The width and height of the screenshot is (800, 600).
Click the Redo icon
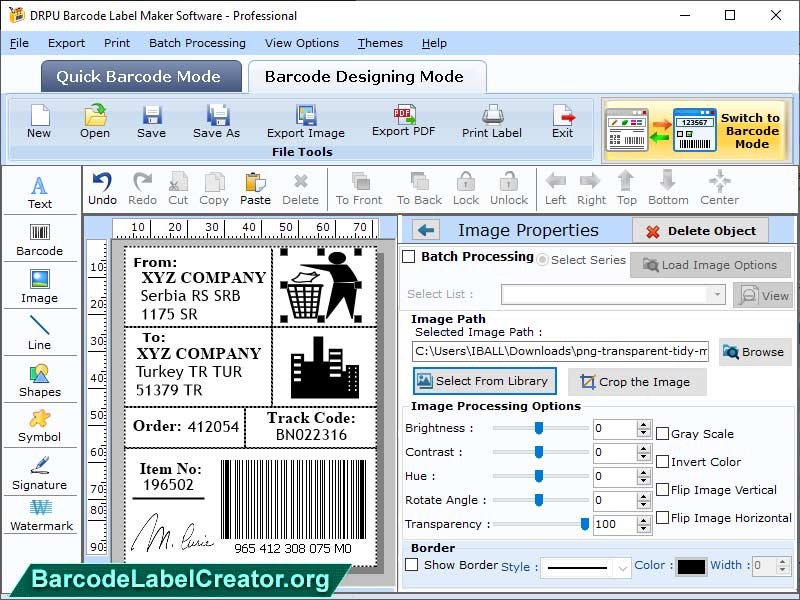pyautogui.click(x=142, y=189)
